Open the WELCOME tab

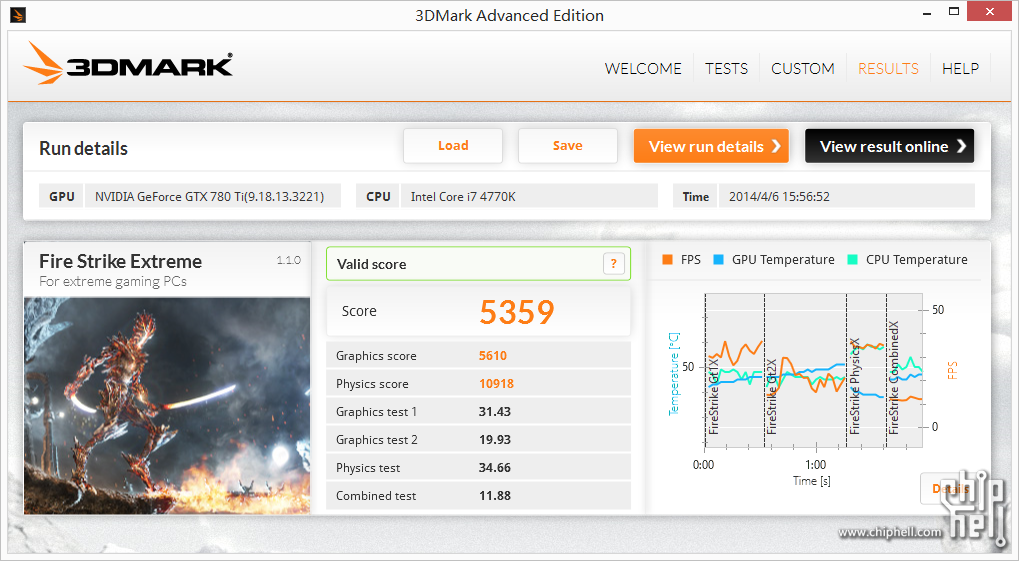pos(643,68)
